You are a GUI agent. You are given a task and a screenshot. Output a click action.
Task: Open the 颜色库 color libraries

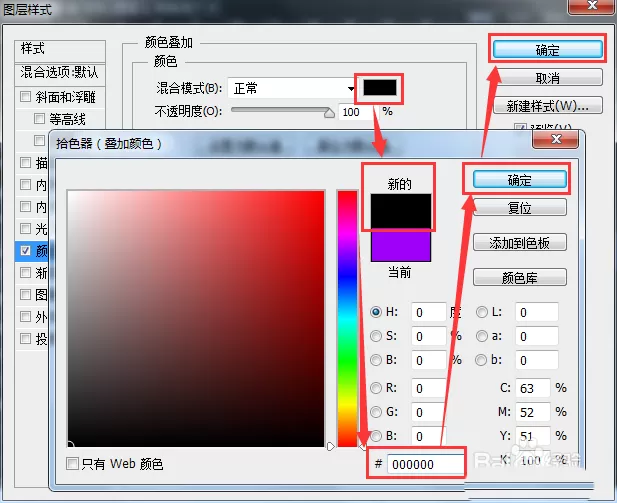coord(519,278)
